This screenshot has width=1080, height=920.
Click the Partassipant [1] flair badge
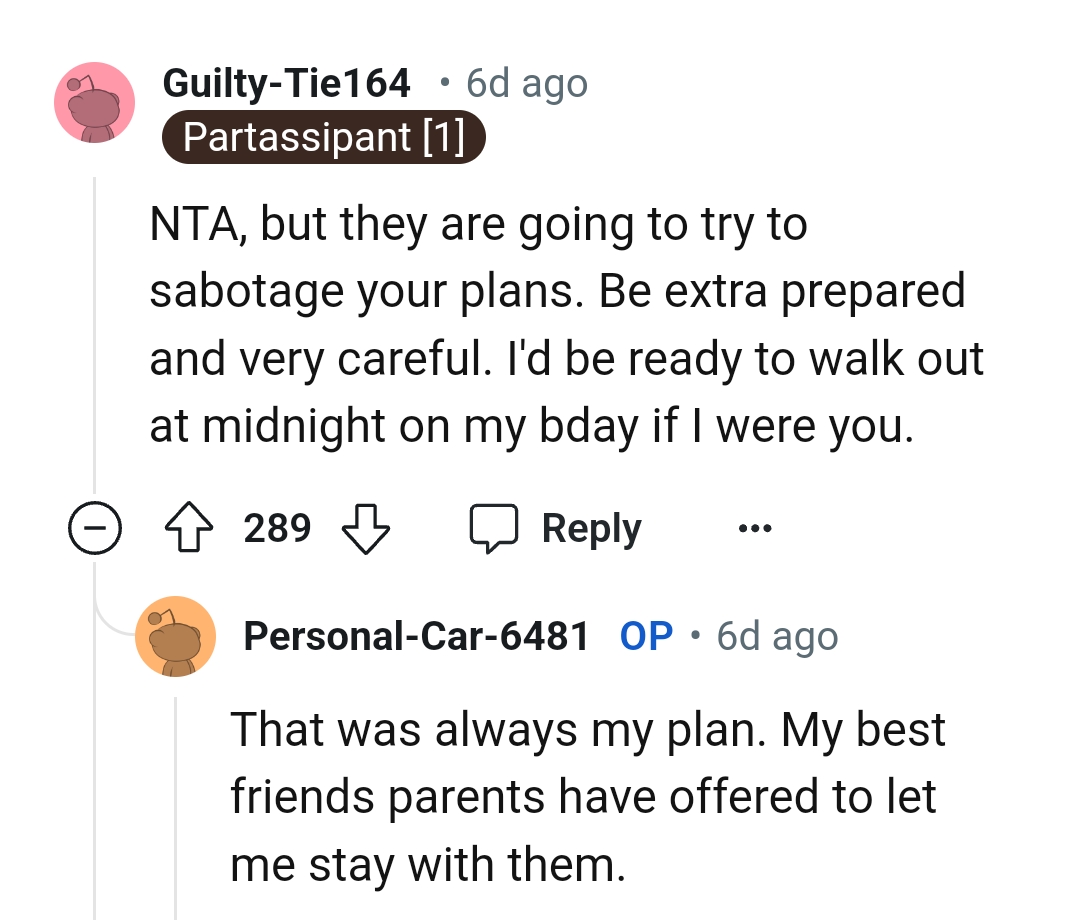pos(324,137)
